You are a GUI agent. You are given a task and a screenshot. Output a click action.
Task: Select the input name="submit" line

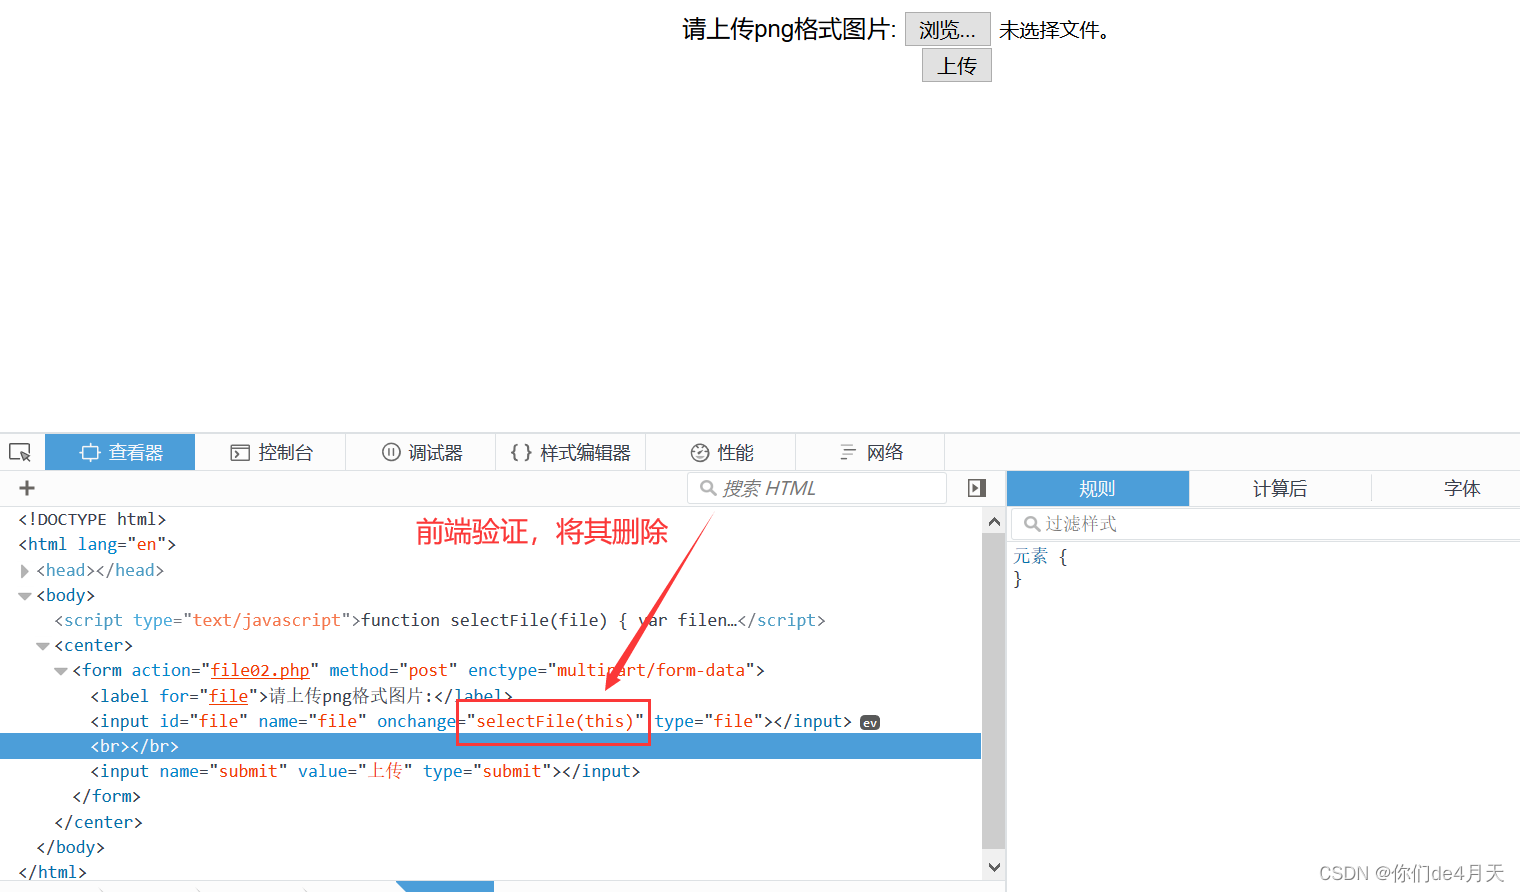point(365,771)
